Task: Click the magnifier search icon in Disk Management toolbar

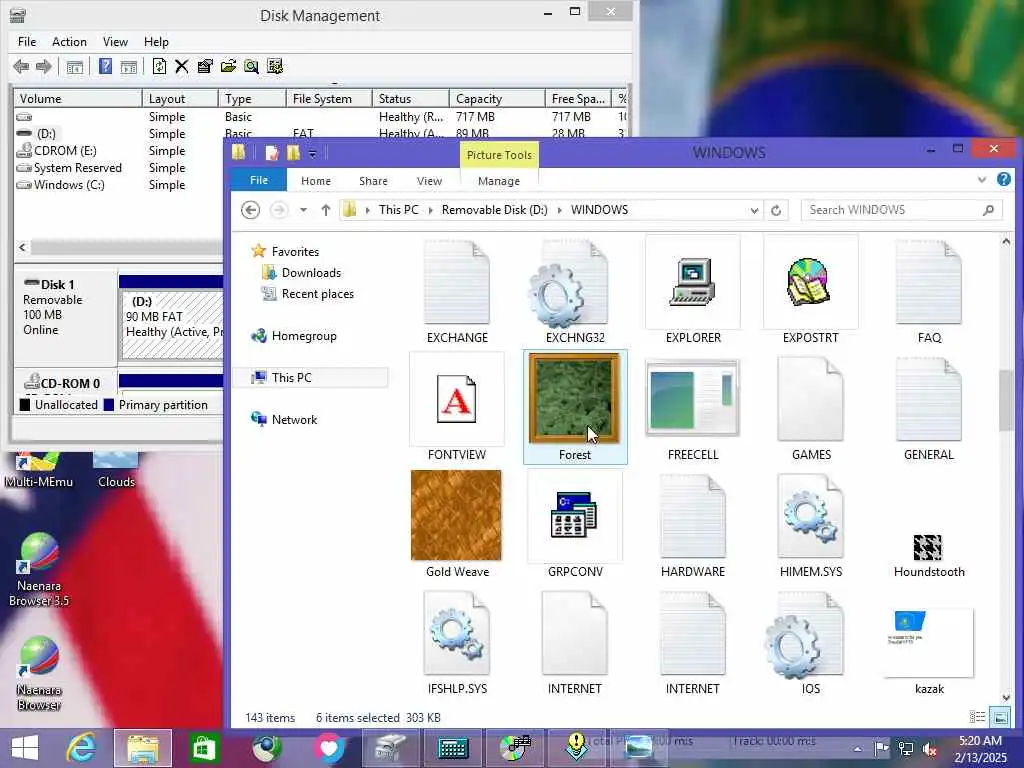Action: (251, 66)
